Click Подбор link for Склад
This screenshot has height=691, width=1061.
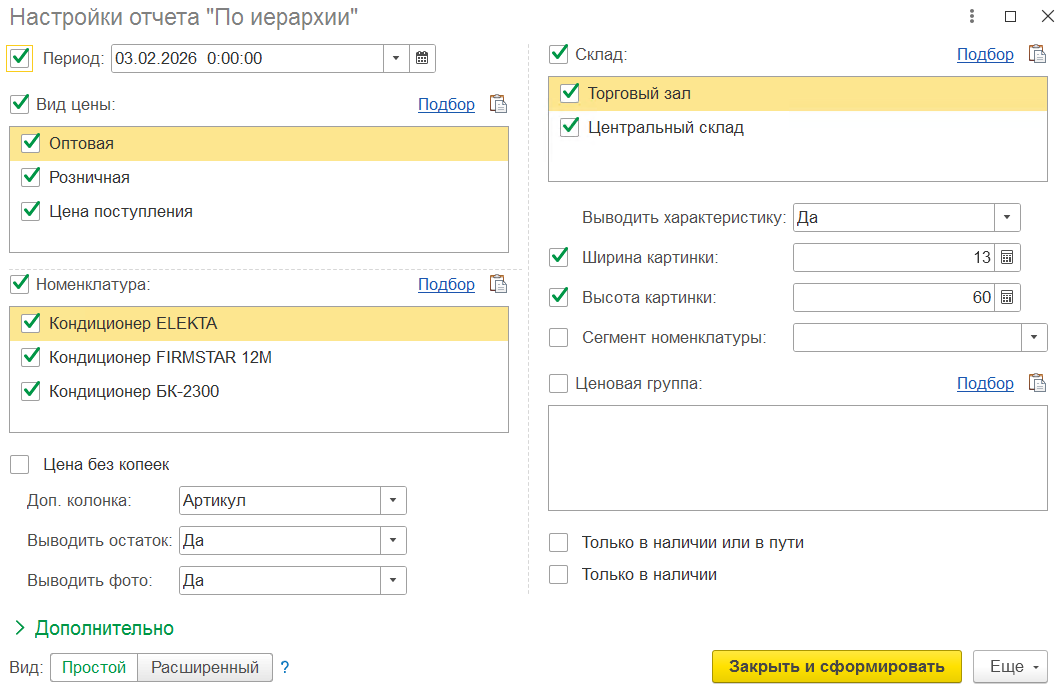[x=985, y=54]
